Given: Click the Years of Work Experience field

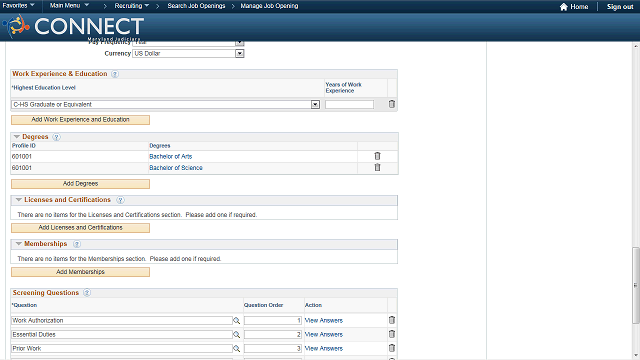Looking at the screenshot, I should point(349,104).
